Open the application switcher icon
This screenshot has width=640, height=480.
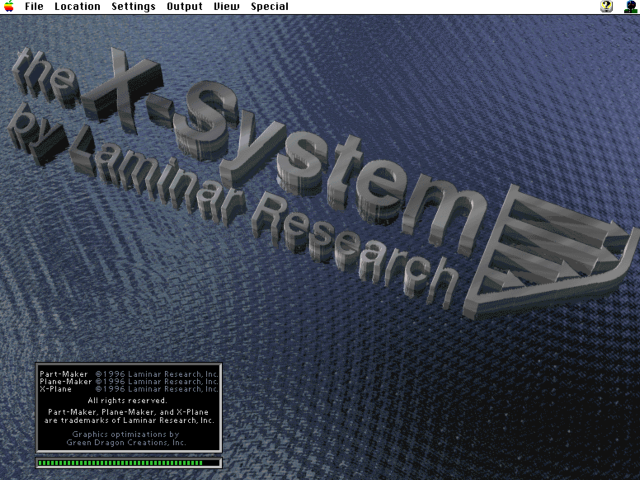click(x=631, y=7)
